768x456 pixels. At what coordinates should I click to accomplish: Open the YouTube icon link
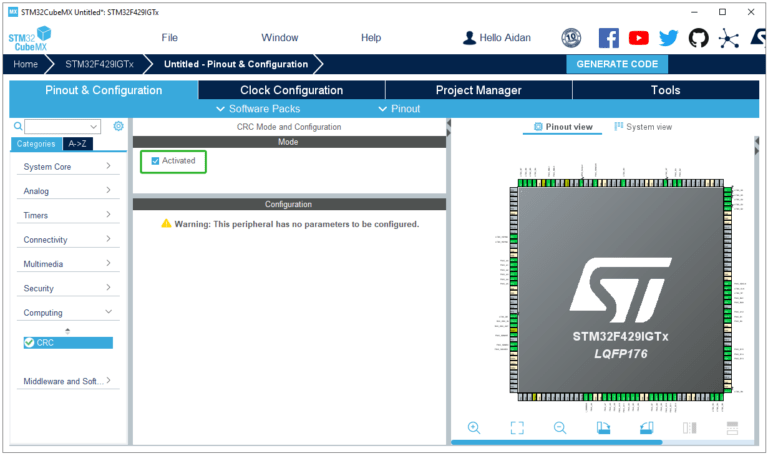[x=638, y=38]
